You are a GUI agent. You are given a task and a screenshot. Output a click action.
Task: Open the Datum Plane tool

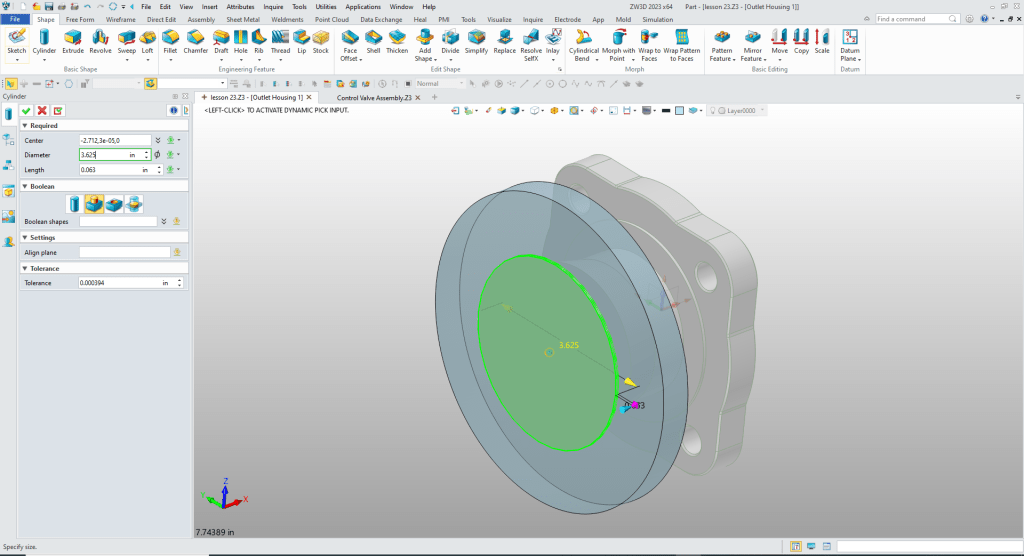click(850, 41)
